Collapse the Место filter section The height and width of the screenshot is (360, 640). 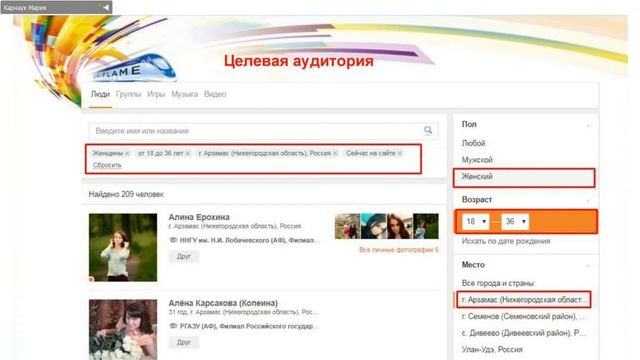coord(588,266)
